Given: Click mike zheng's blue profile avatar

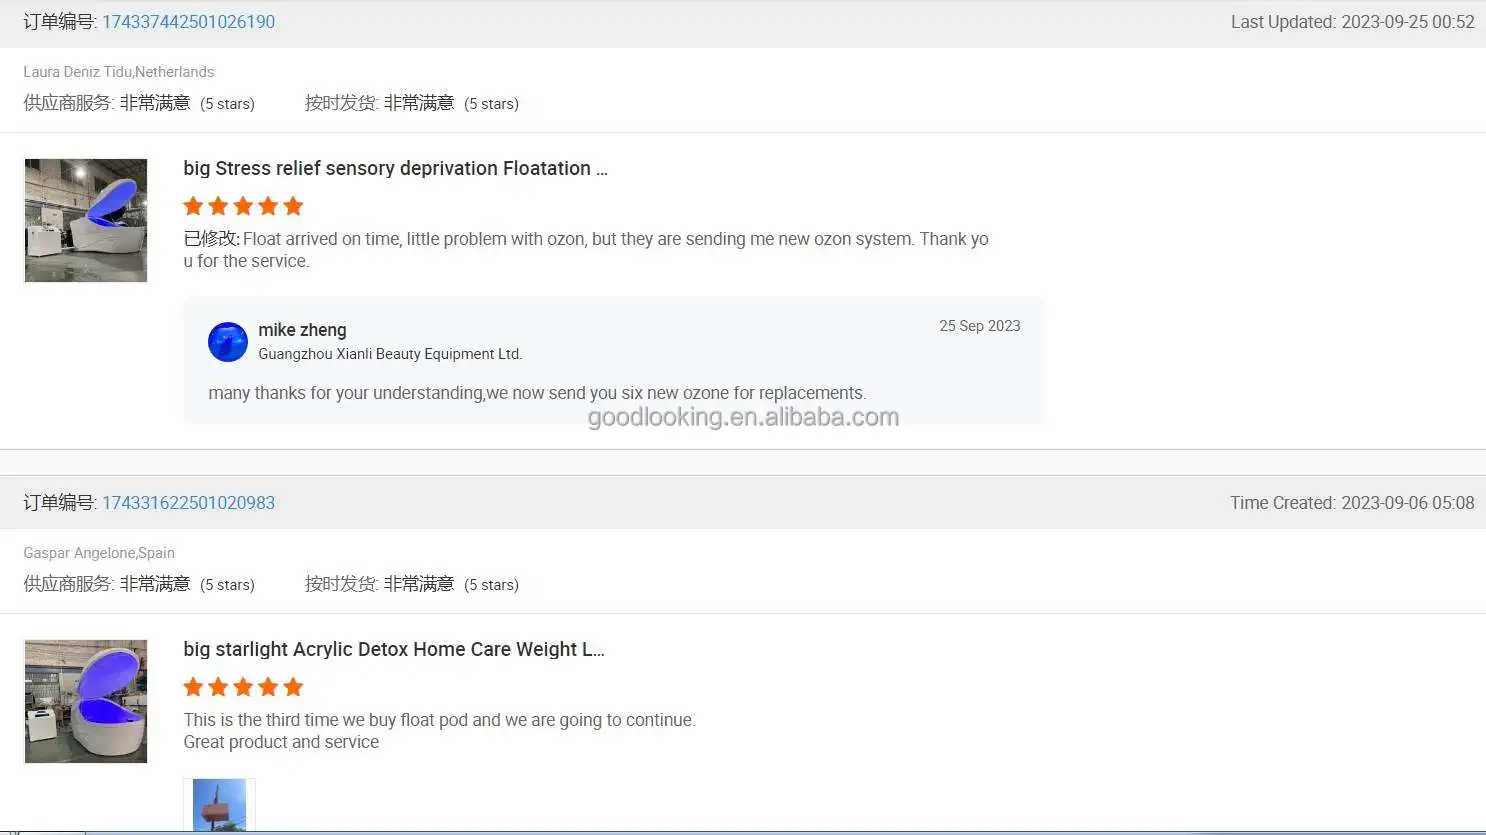Looking at the screenshot, I should [227, 342].
